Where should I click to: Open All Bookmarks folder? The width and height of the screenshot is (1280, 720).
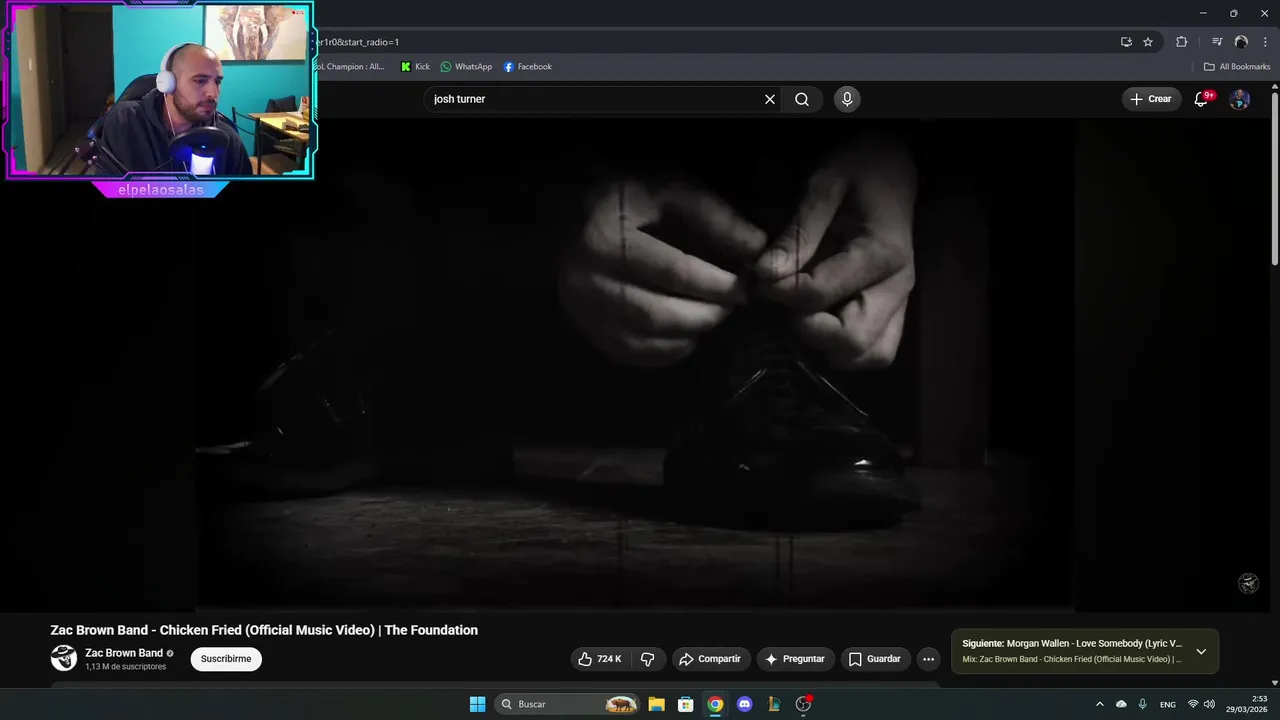click(1237, 67)
